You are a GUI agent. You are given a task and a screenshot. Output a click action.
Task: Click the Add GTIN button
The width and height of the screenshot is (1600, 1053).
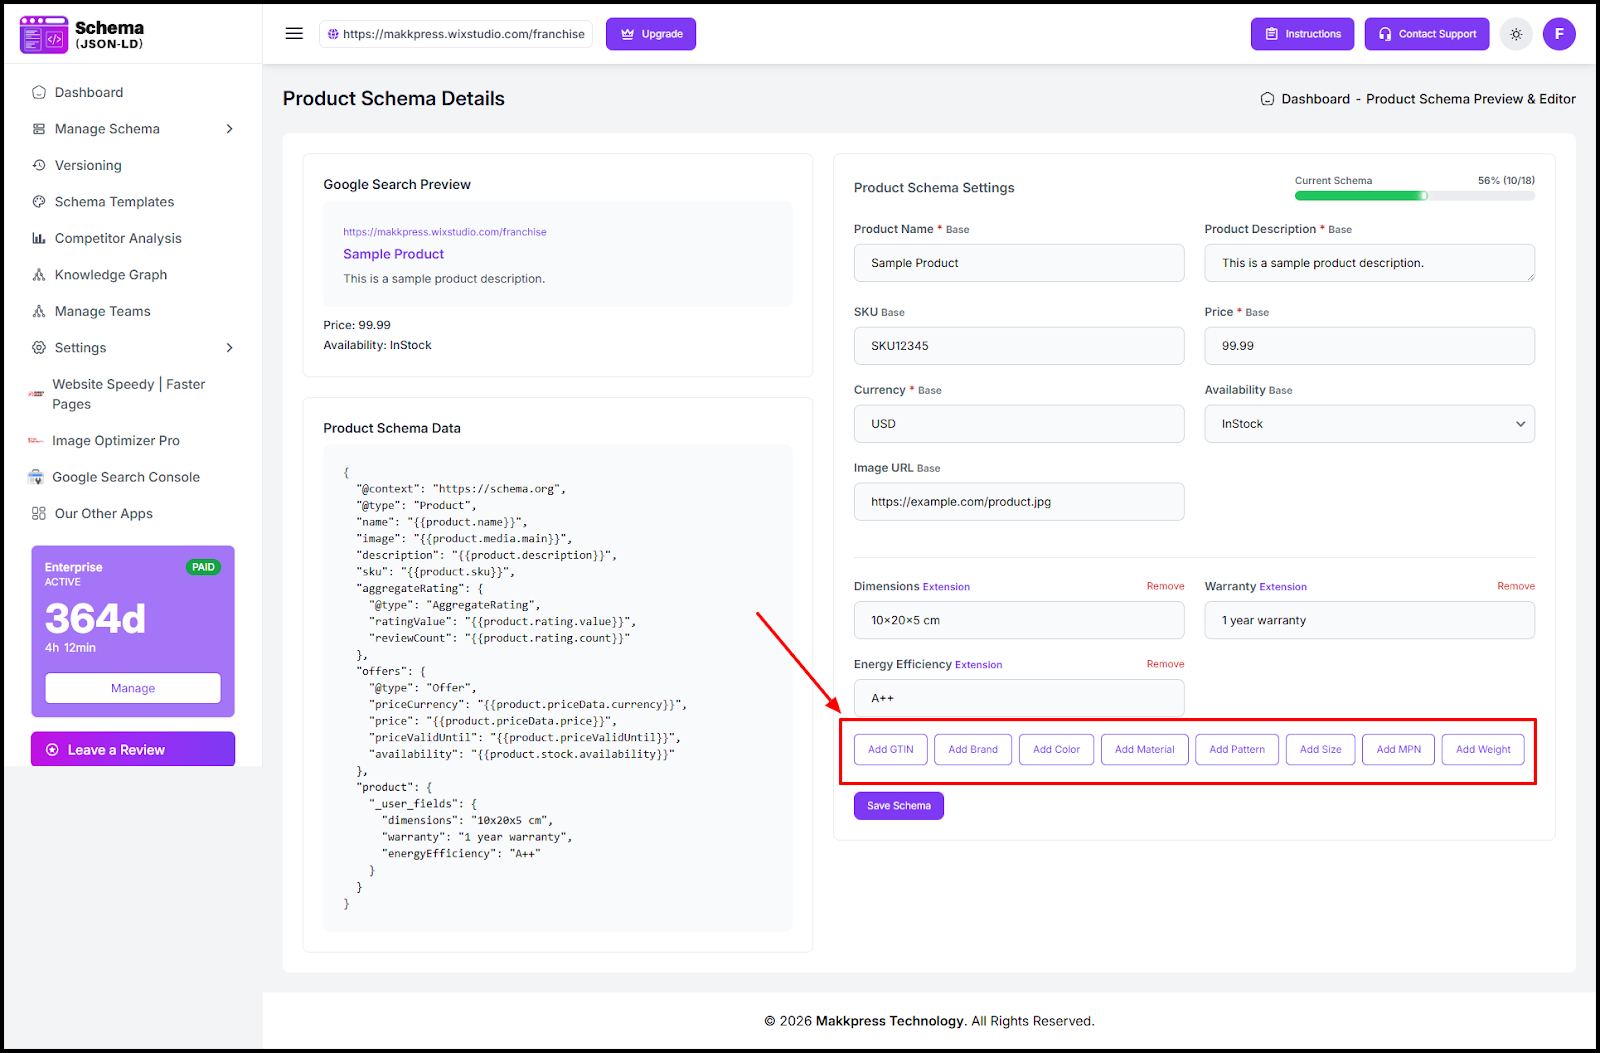point(890,749)
